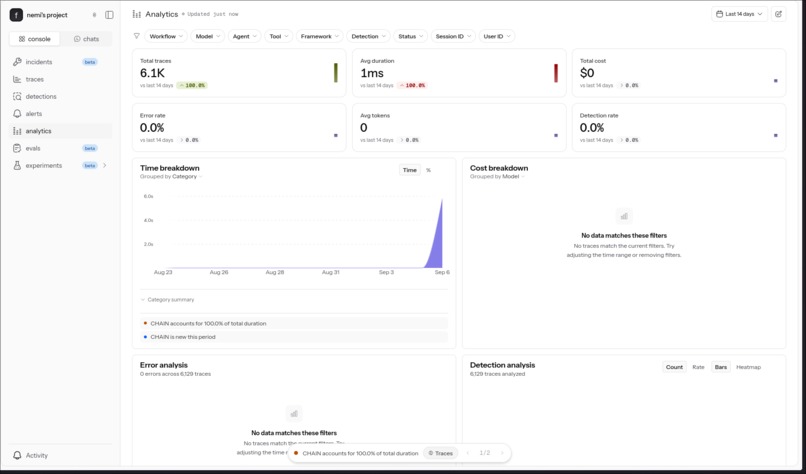This screenshot has width=806, height=474.
Task: Open detections via its scan icon
Action: tap(17, 97)
